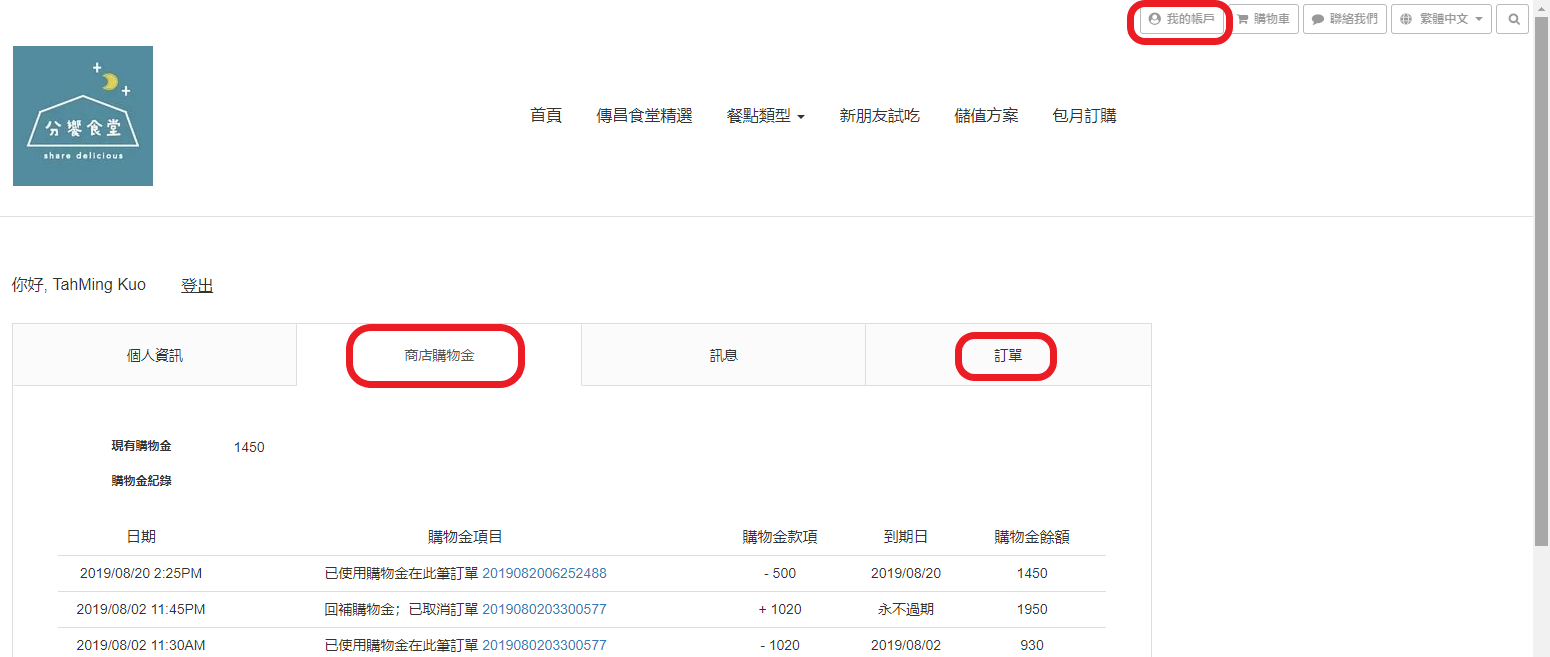
Task: Go to 首頁 in navigation
Action: pyautogui.click(x=546, y=116)
